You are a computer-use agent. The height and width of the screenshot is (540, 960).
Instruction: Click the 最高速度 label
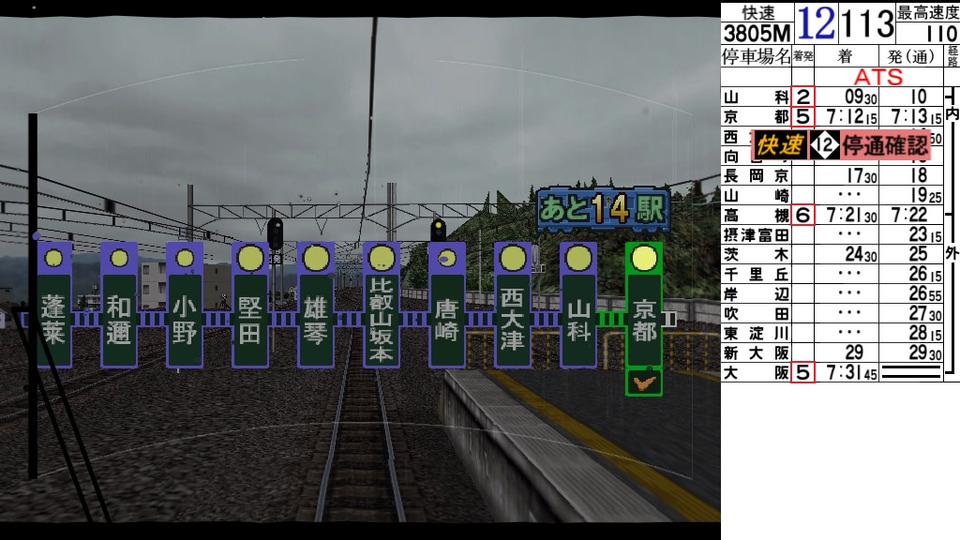(x=928, y=13)
